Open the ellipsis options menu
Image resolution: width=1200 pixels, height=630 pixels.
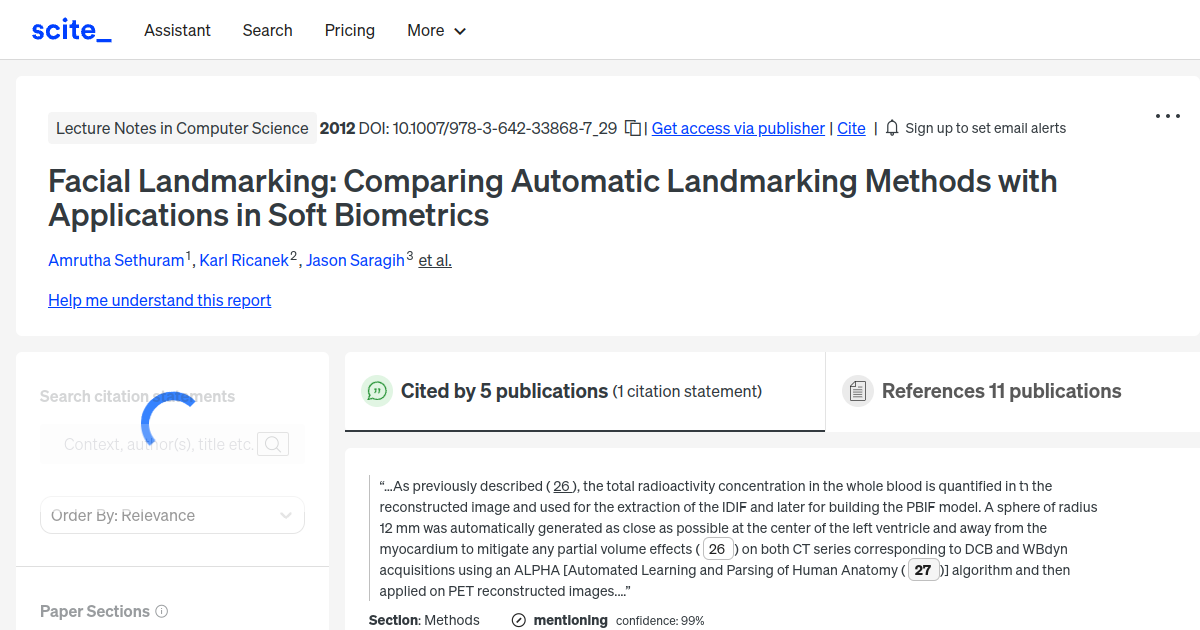pyautogui.click(x=1167, y=116)
